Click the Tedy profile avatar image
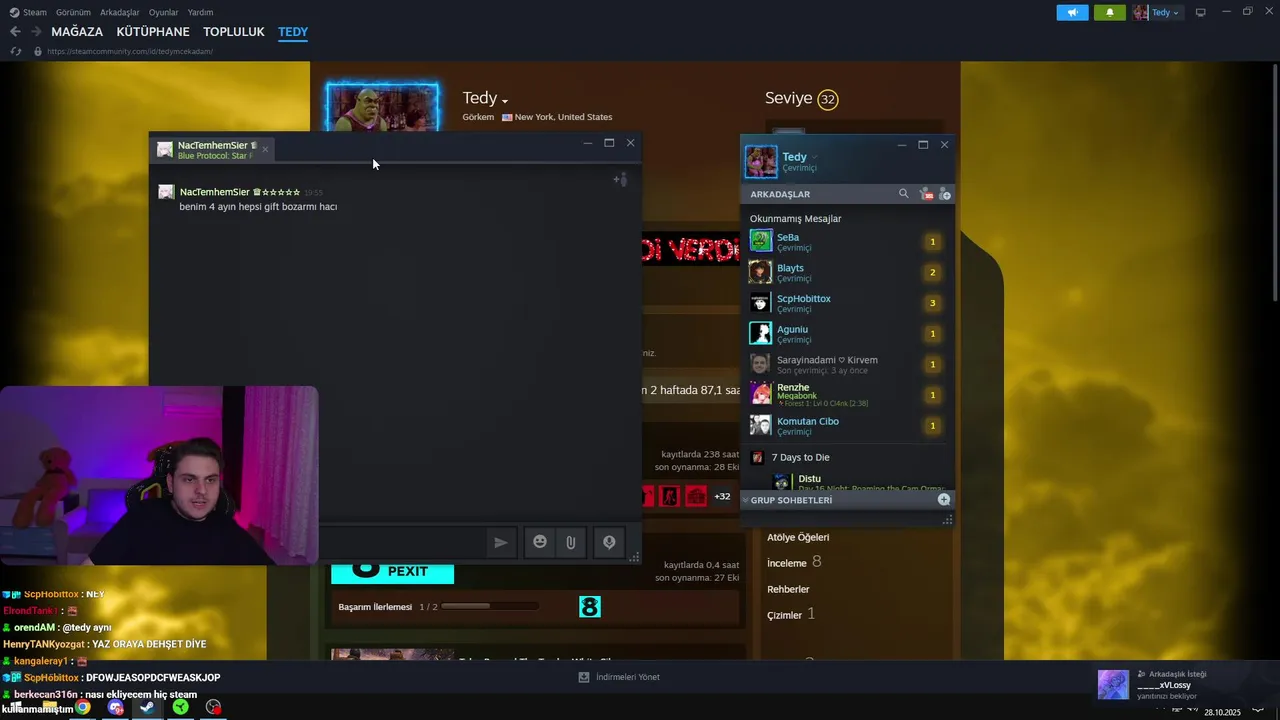This screenshot has width=1280, height=720. point(382,108)
